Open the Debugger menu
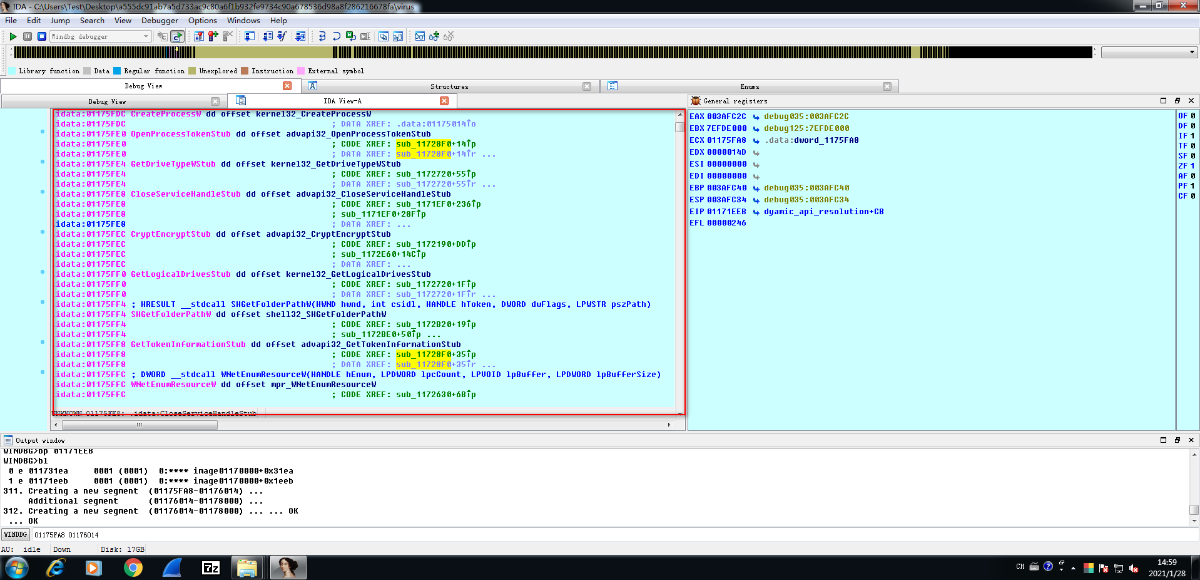This screenshot has width=1200, height=580. (x=161, y=20)
